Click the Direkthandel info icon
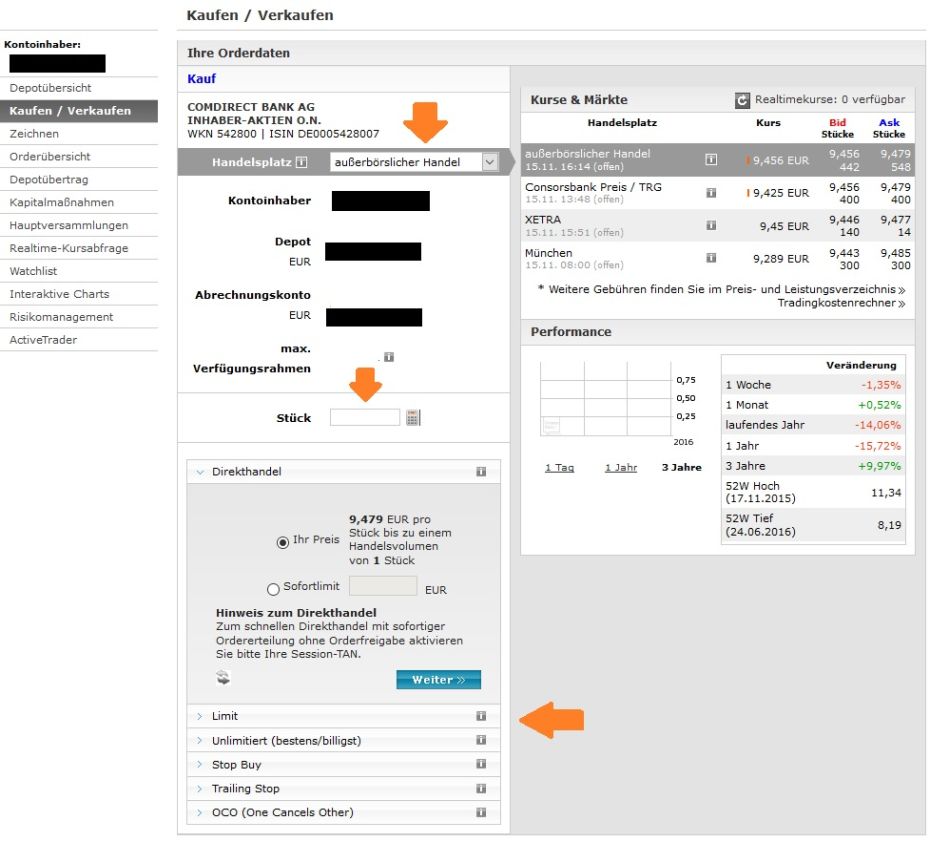Image resolution: width=934 pixels, height=842 pixels. tap(481, 472)
